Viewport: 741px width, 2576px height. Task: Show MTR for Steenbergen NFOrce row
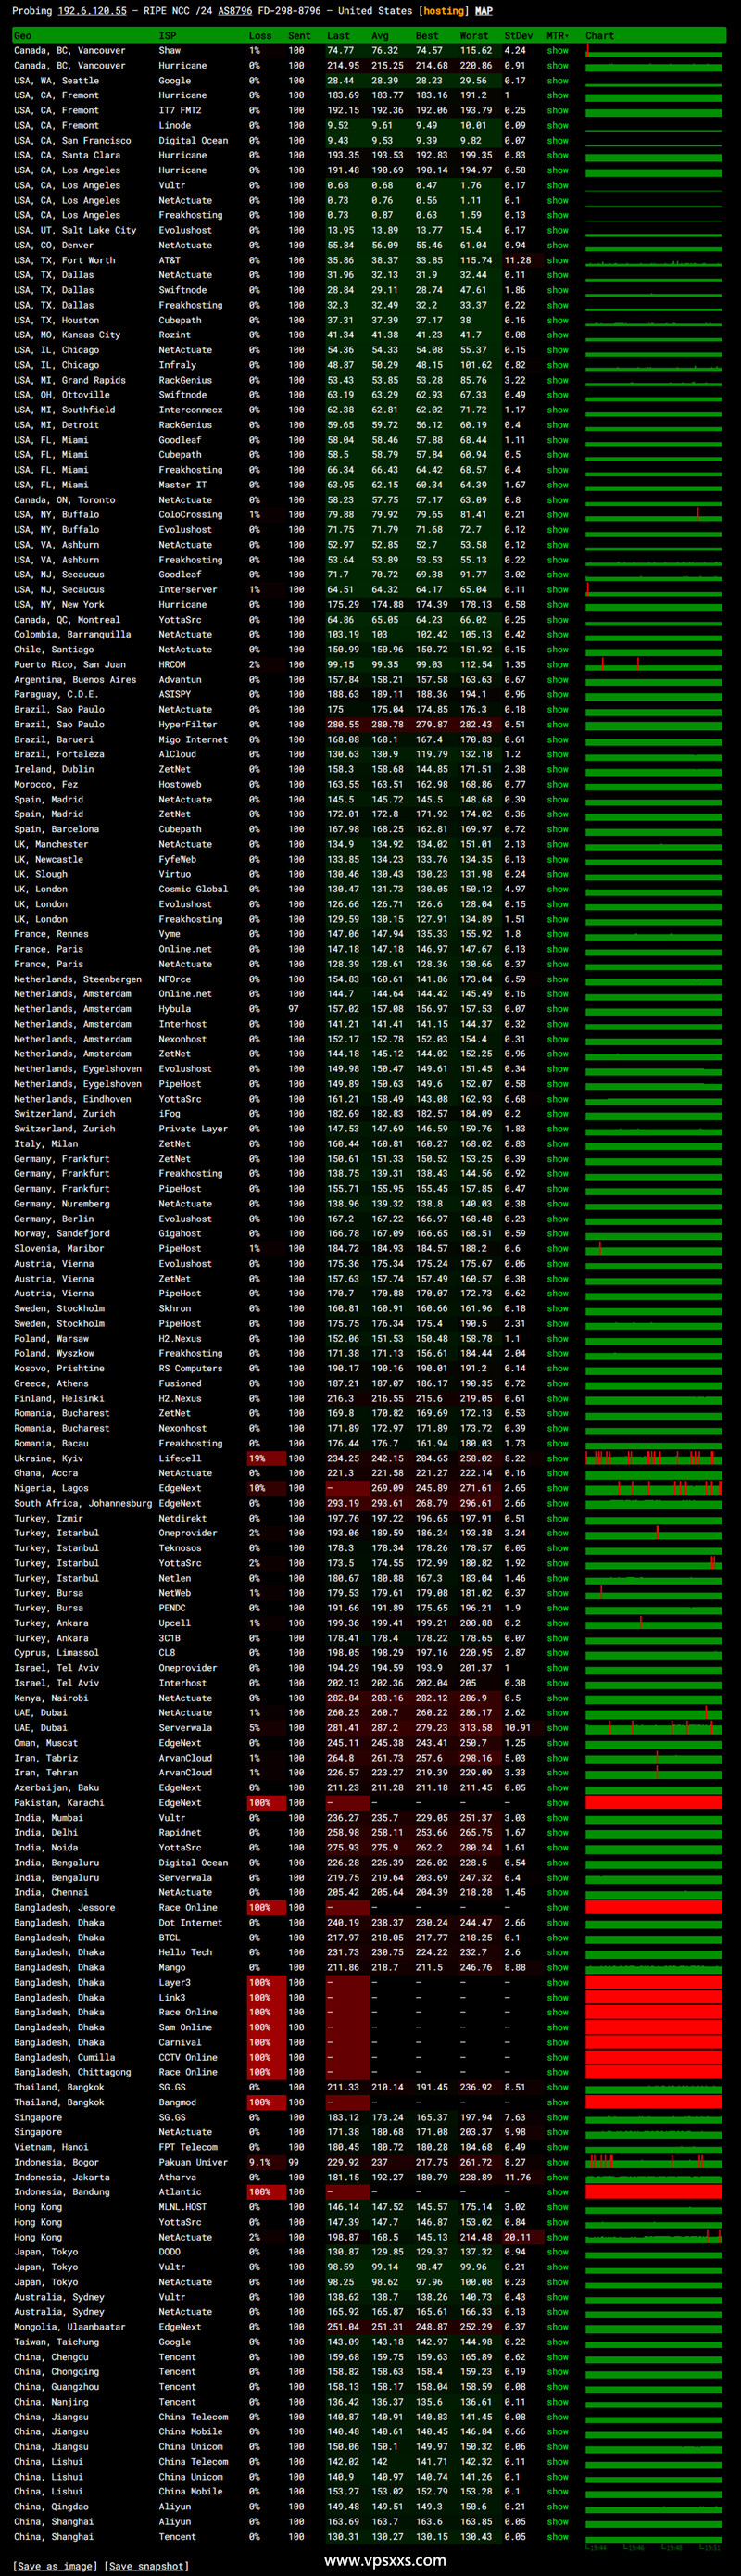[x=557, y=979]
